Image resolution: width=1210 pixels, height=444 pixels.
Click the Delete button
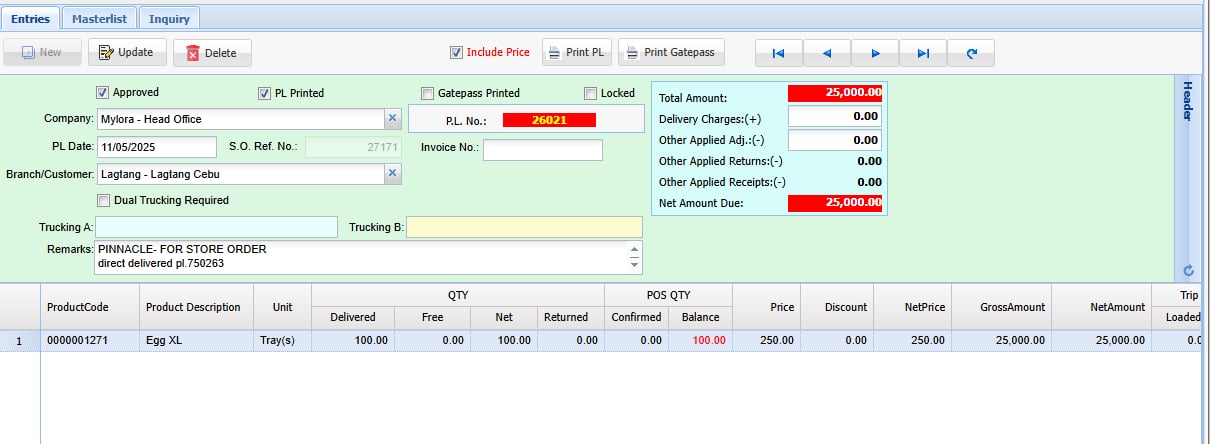[211, 53]
